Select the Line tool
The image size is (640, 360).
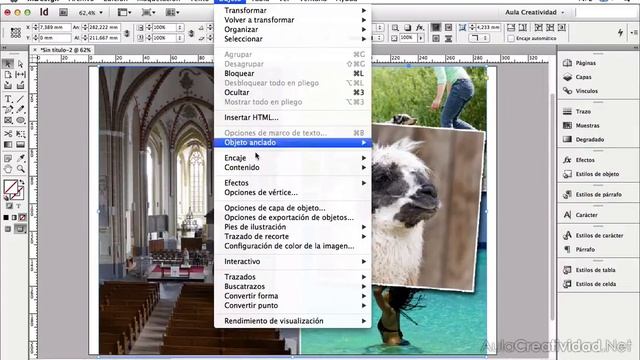point(20,99)
